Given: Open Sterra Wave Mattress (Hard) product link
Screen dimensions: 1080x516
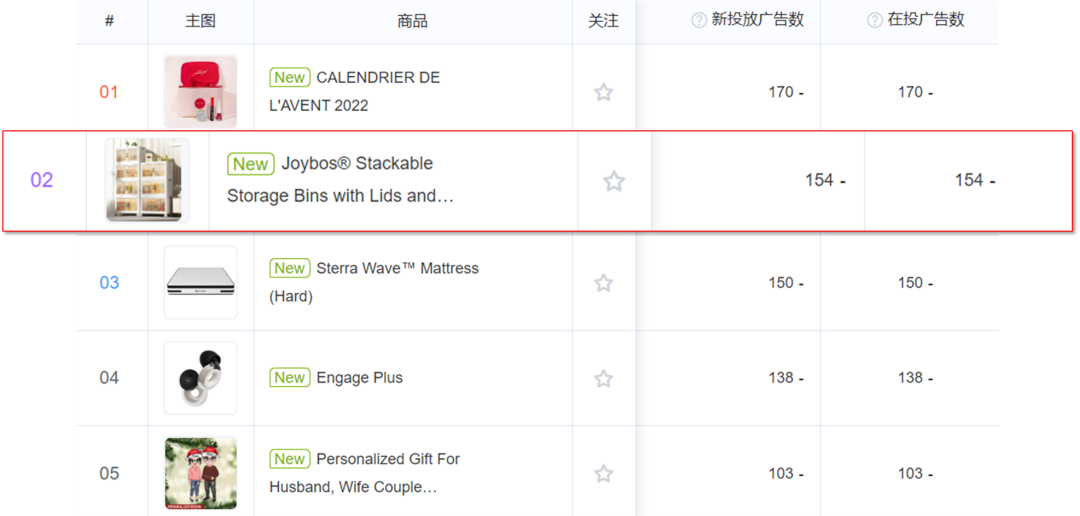Looking at the screenshot, I should click(x=374, y=282).
